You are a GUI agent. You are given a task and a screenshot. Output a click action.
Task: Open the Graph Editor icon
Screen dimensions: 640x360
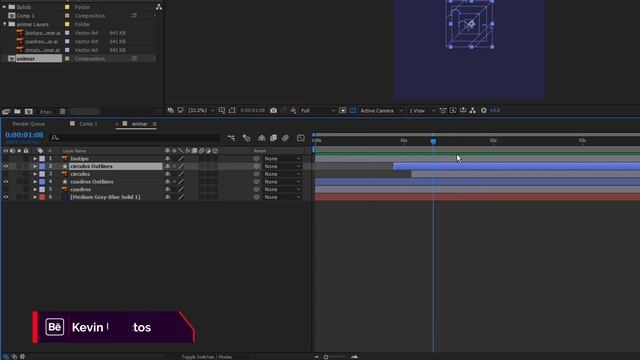[x=301, y=138]
